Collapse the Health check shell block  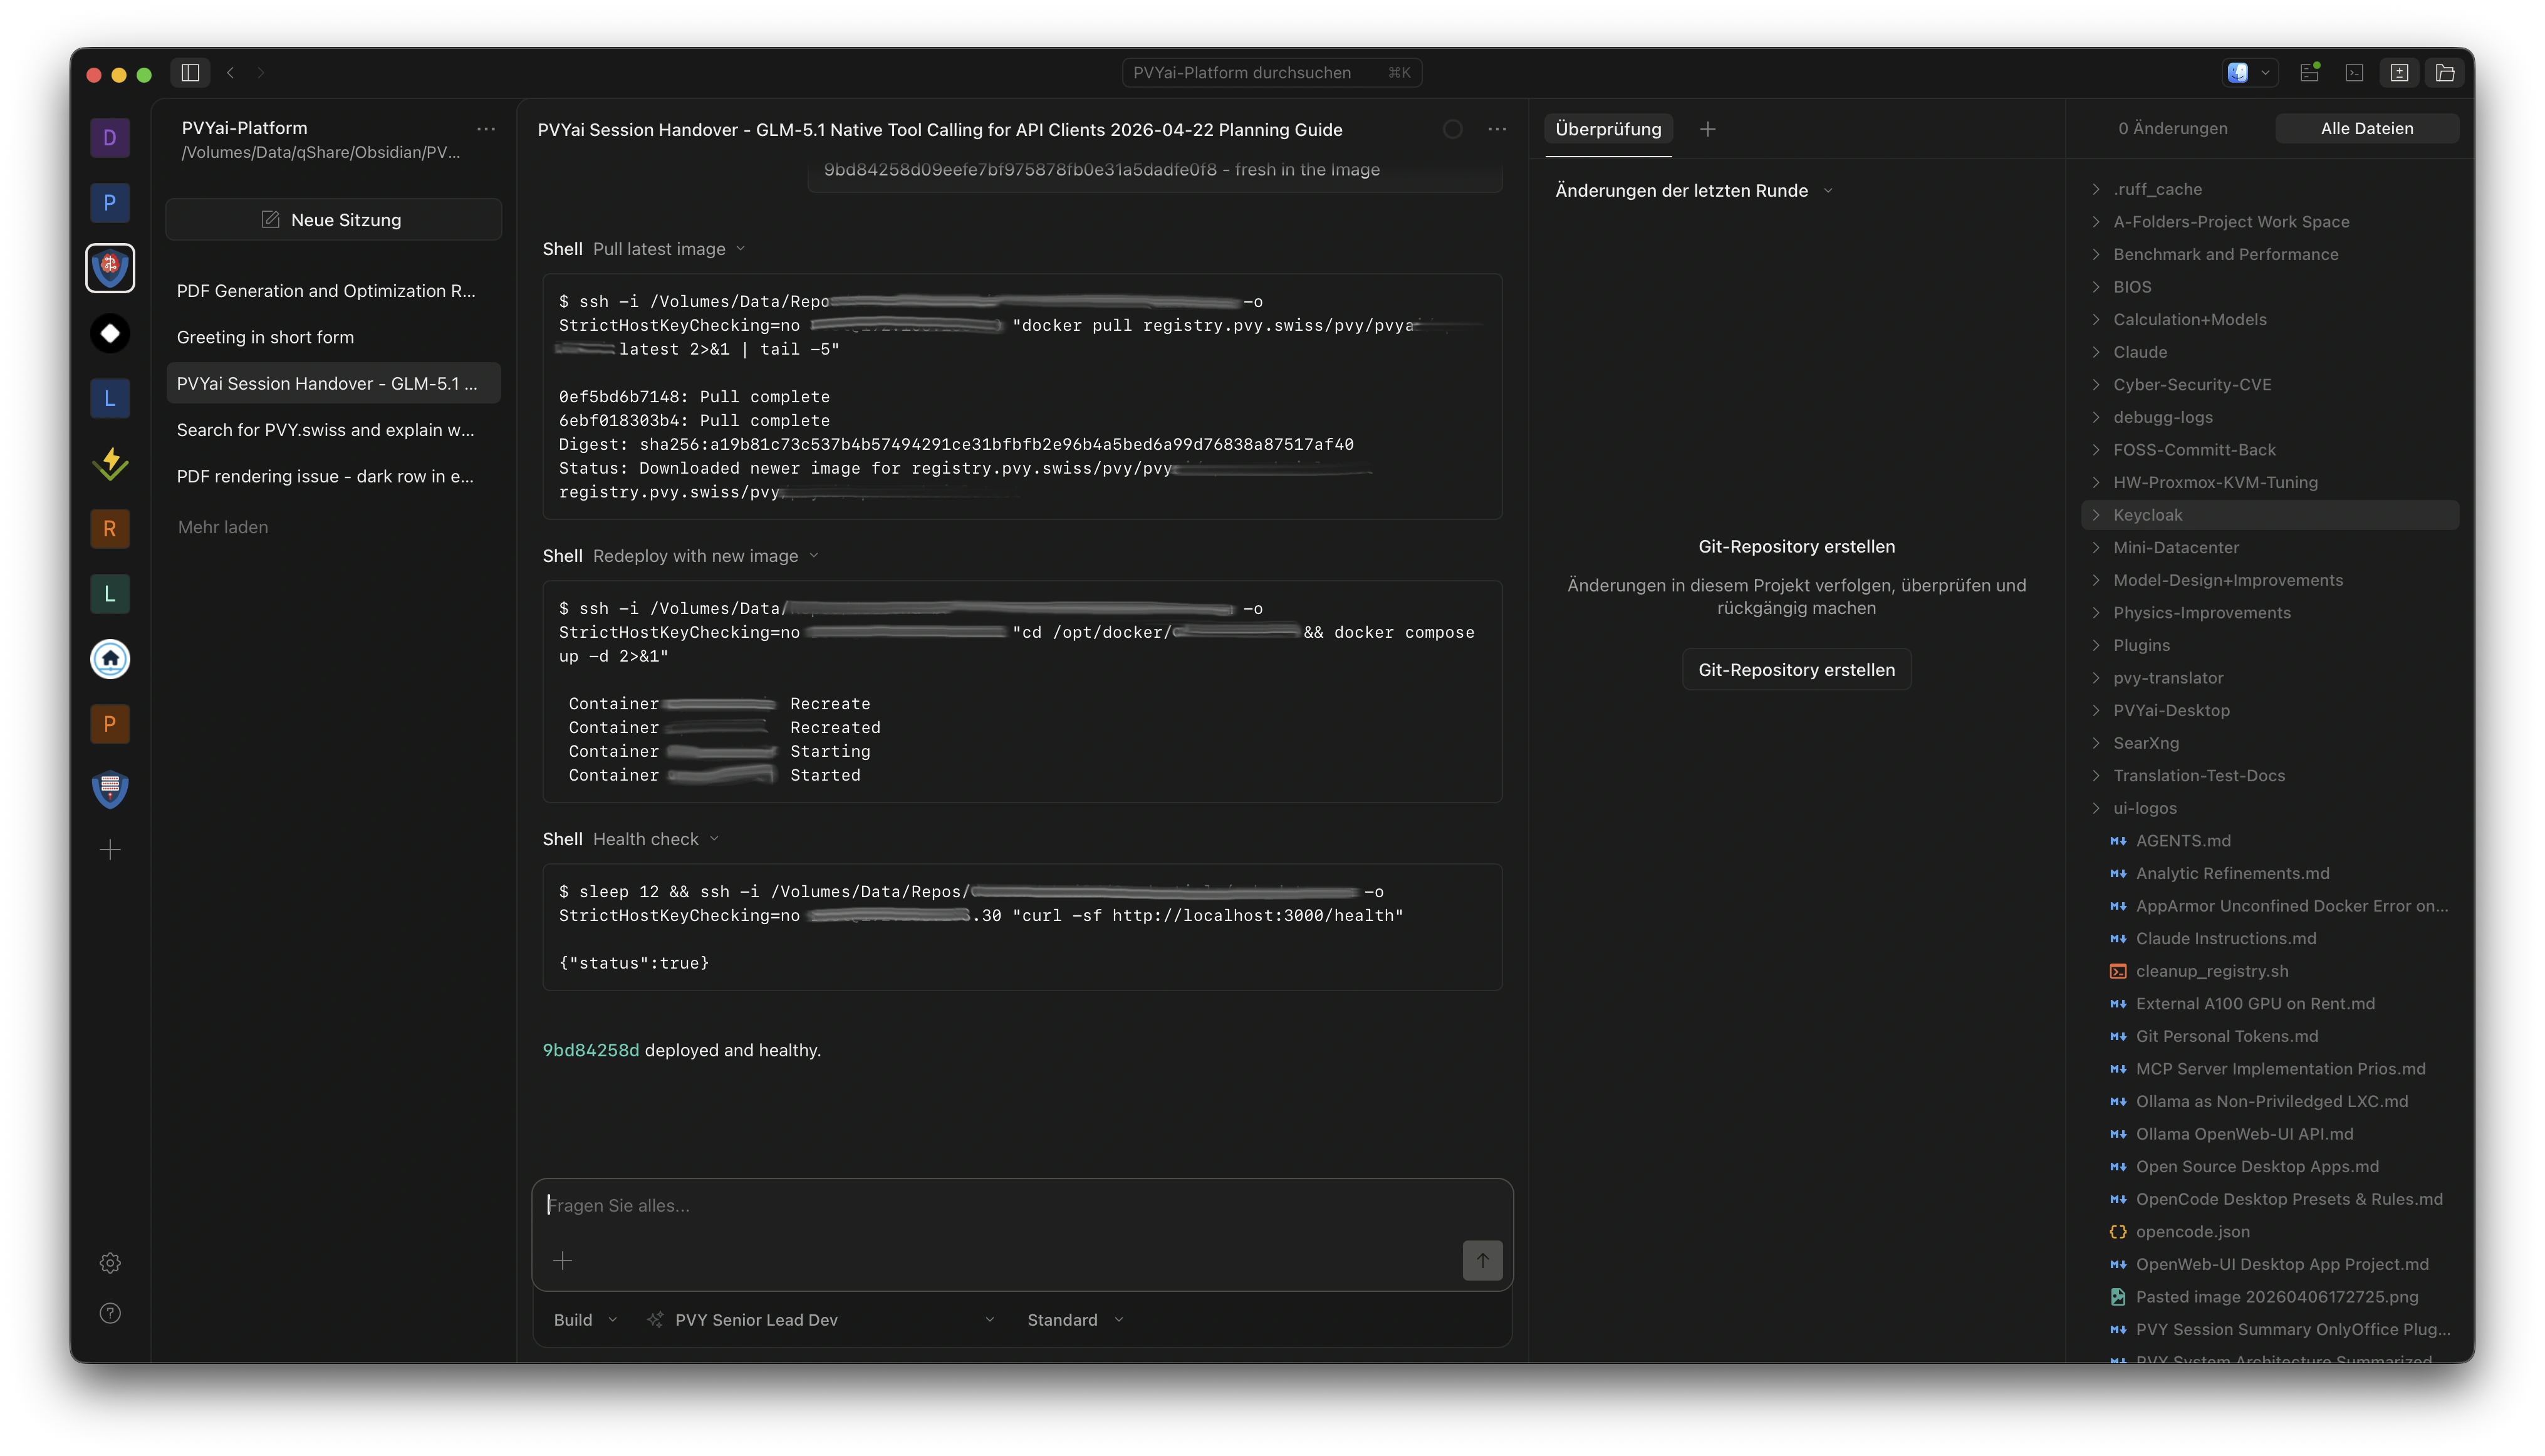(x=631, y=839)
